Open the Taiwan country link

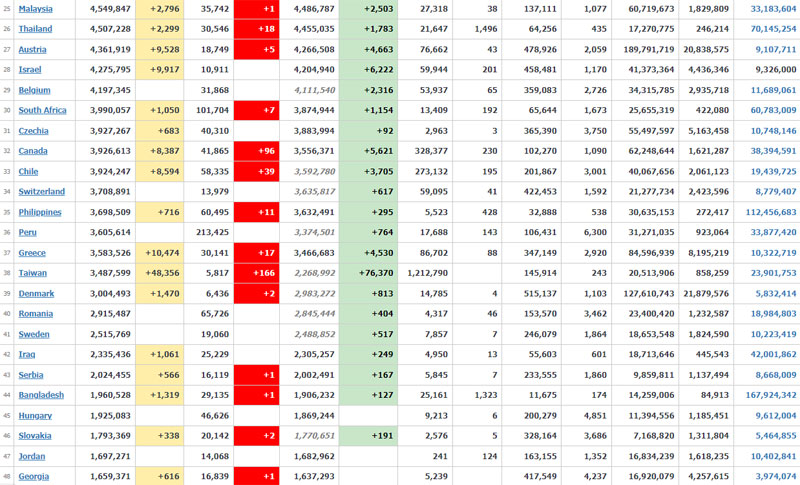pyautogui.click(x=33, y=273)
